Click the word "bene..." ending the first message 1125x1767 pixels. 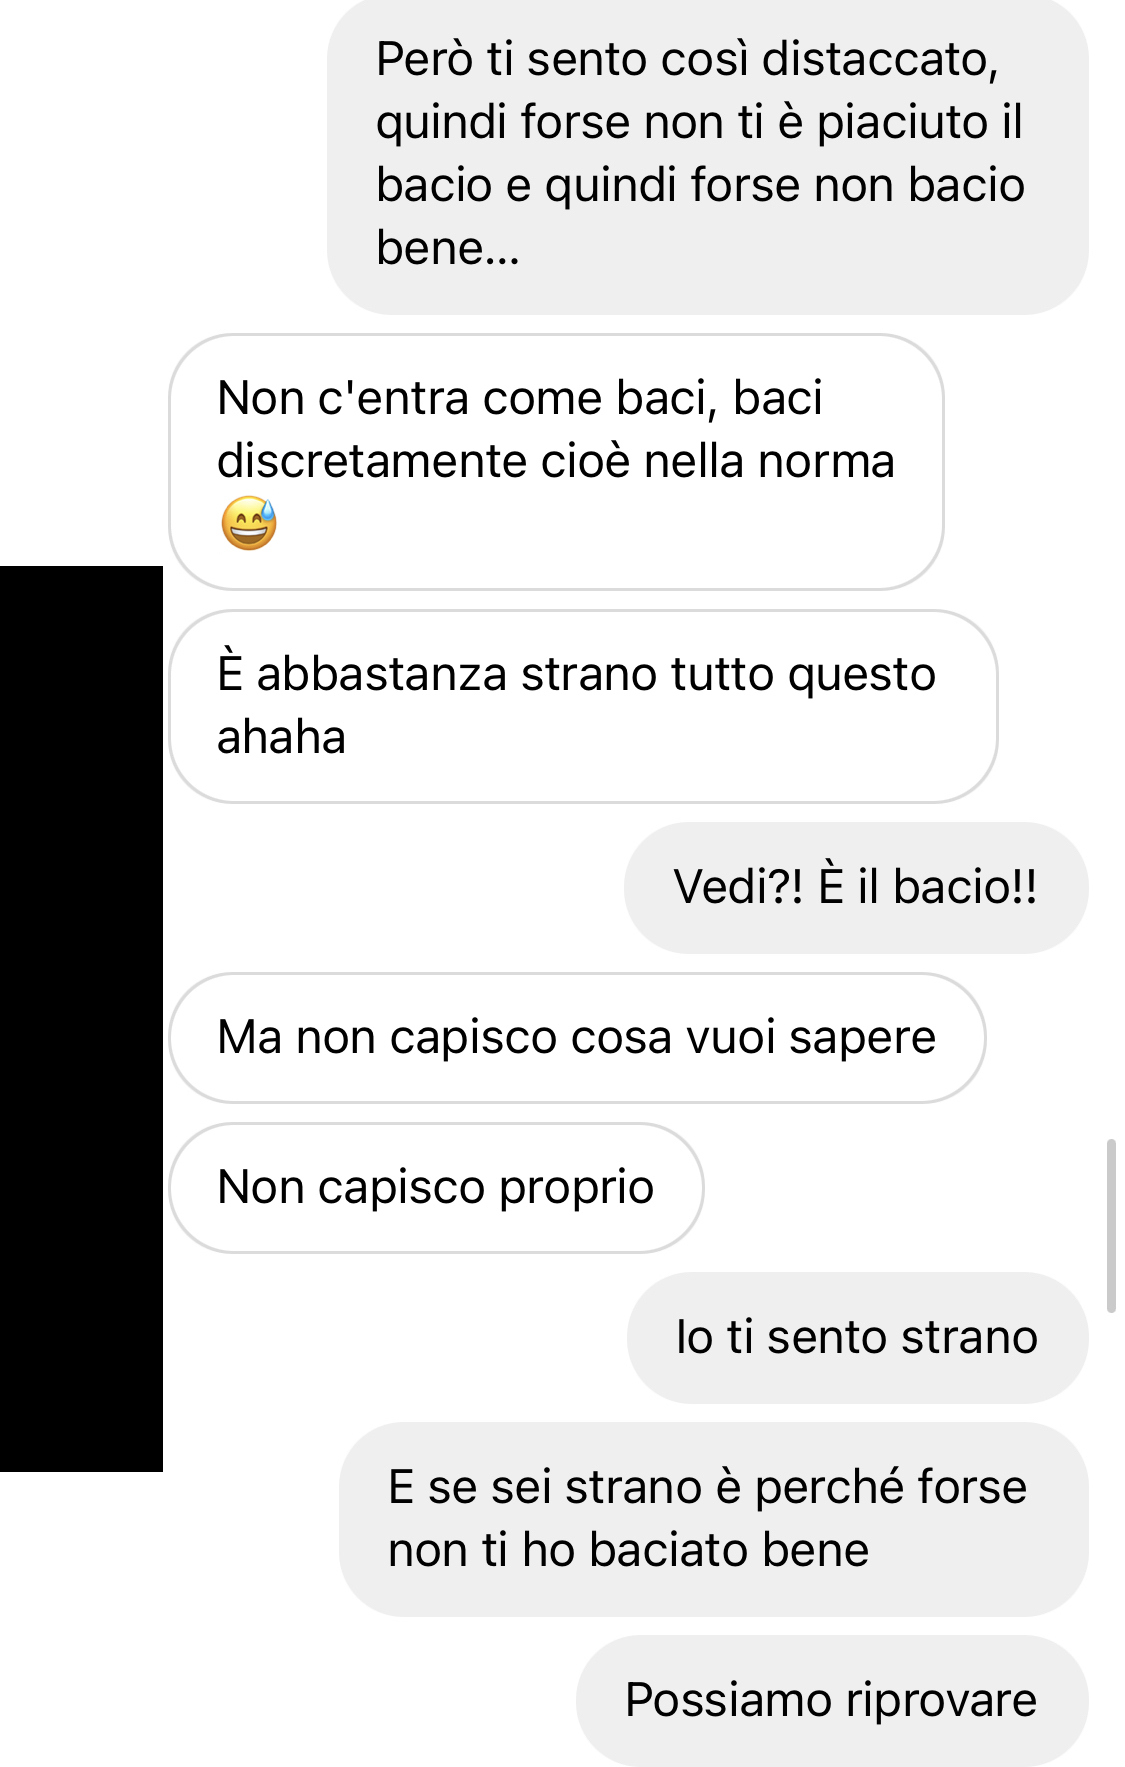coord(448,248)
